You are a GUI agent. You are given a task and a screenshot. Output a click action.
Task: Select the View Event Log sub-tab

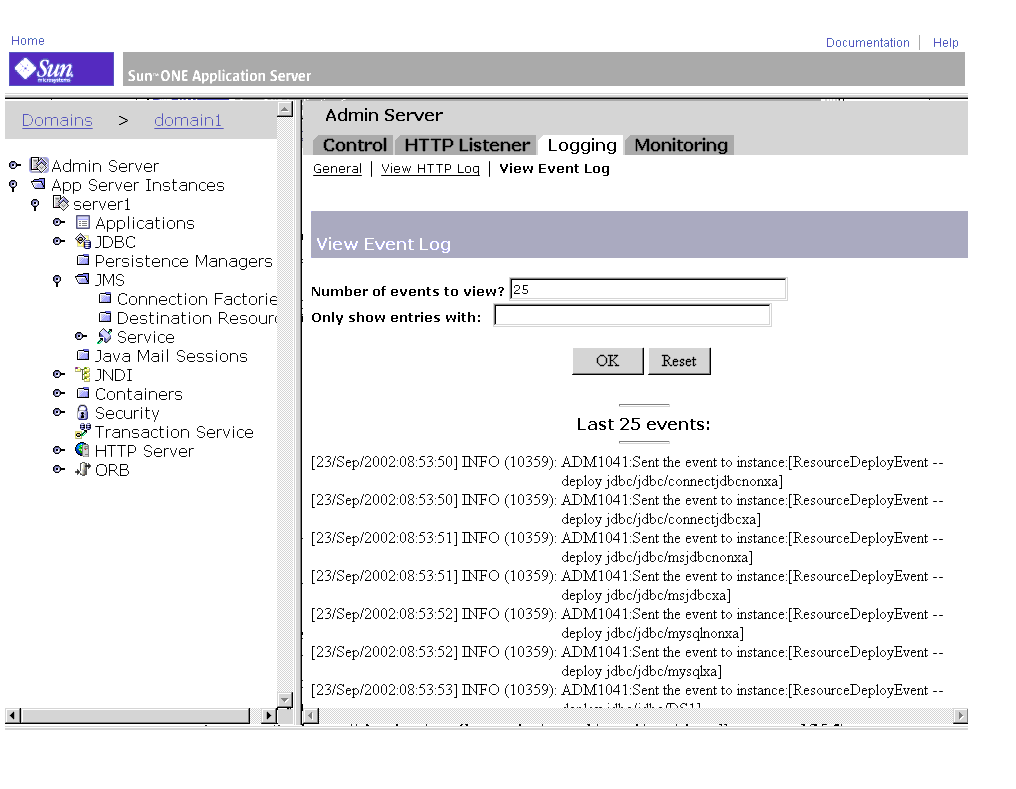[554, 168]
